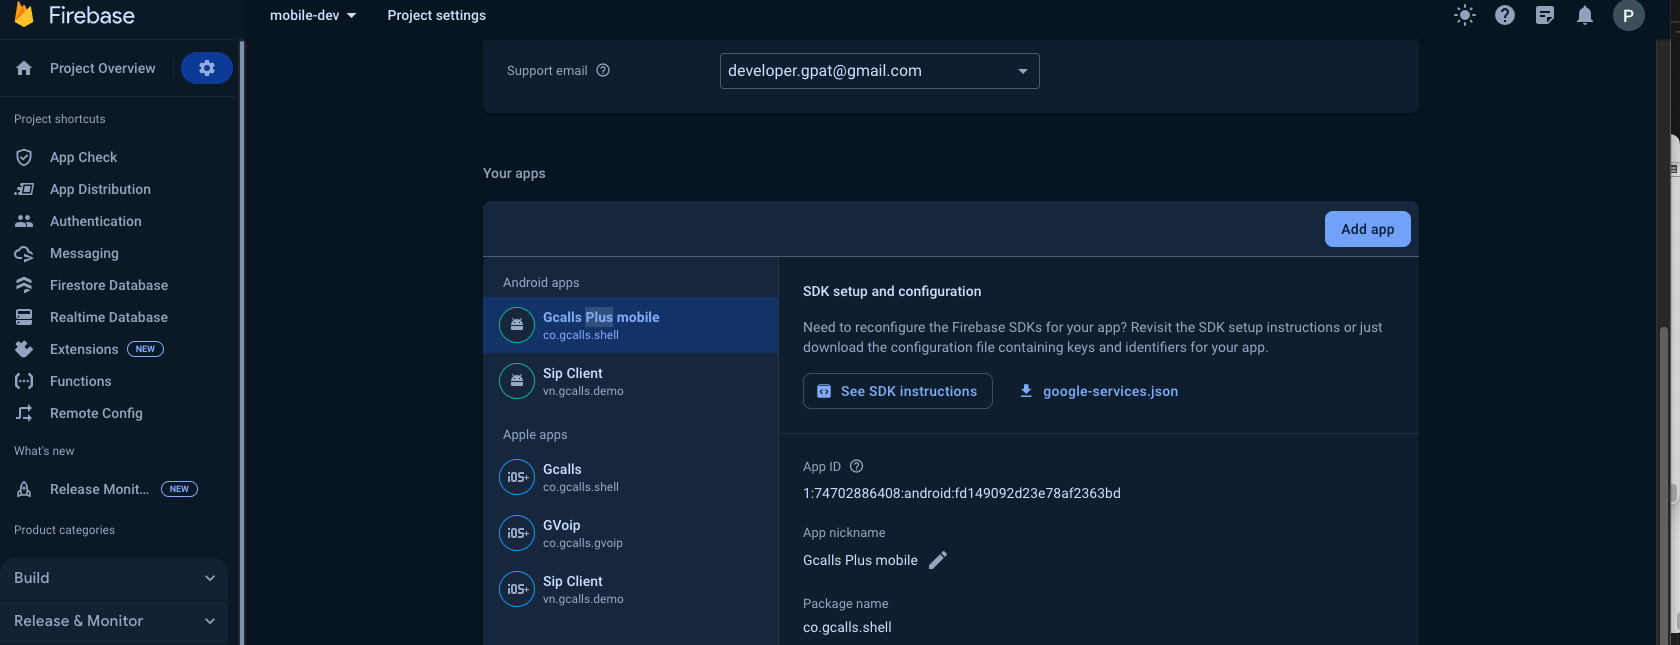Expand the Release & Monitor category

113,621
